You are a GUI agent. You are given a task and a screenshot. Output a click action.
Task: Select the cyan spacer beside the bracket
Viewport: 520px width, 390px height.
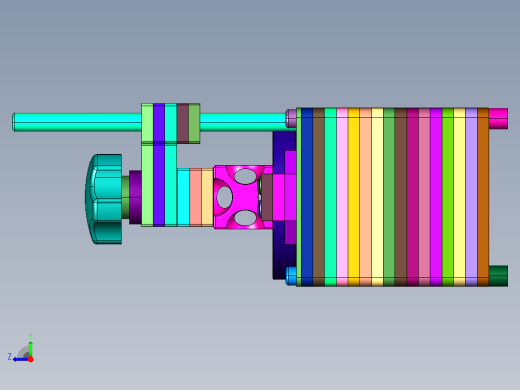coord(183,197)
